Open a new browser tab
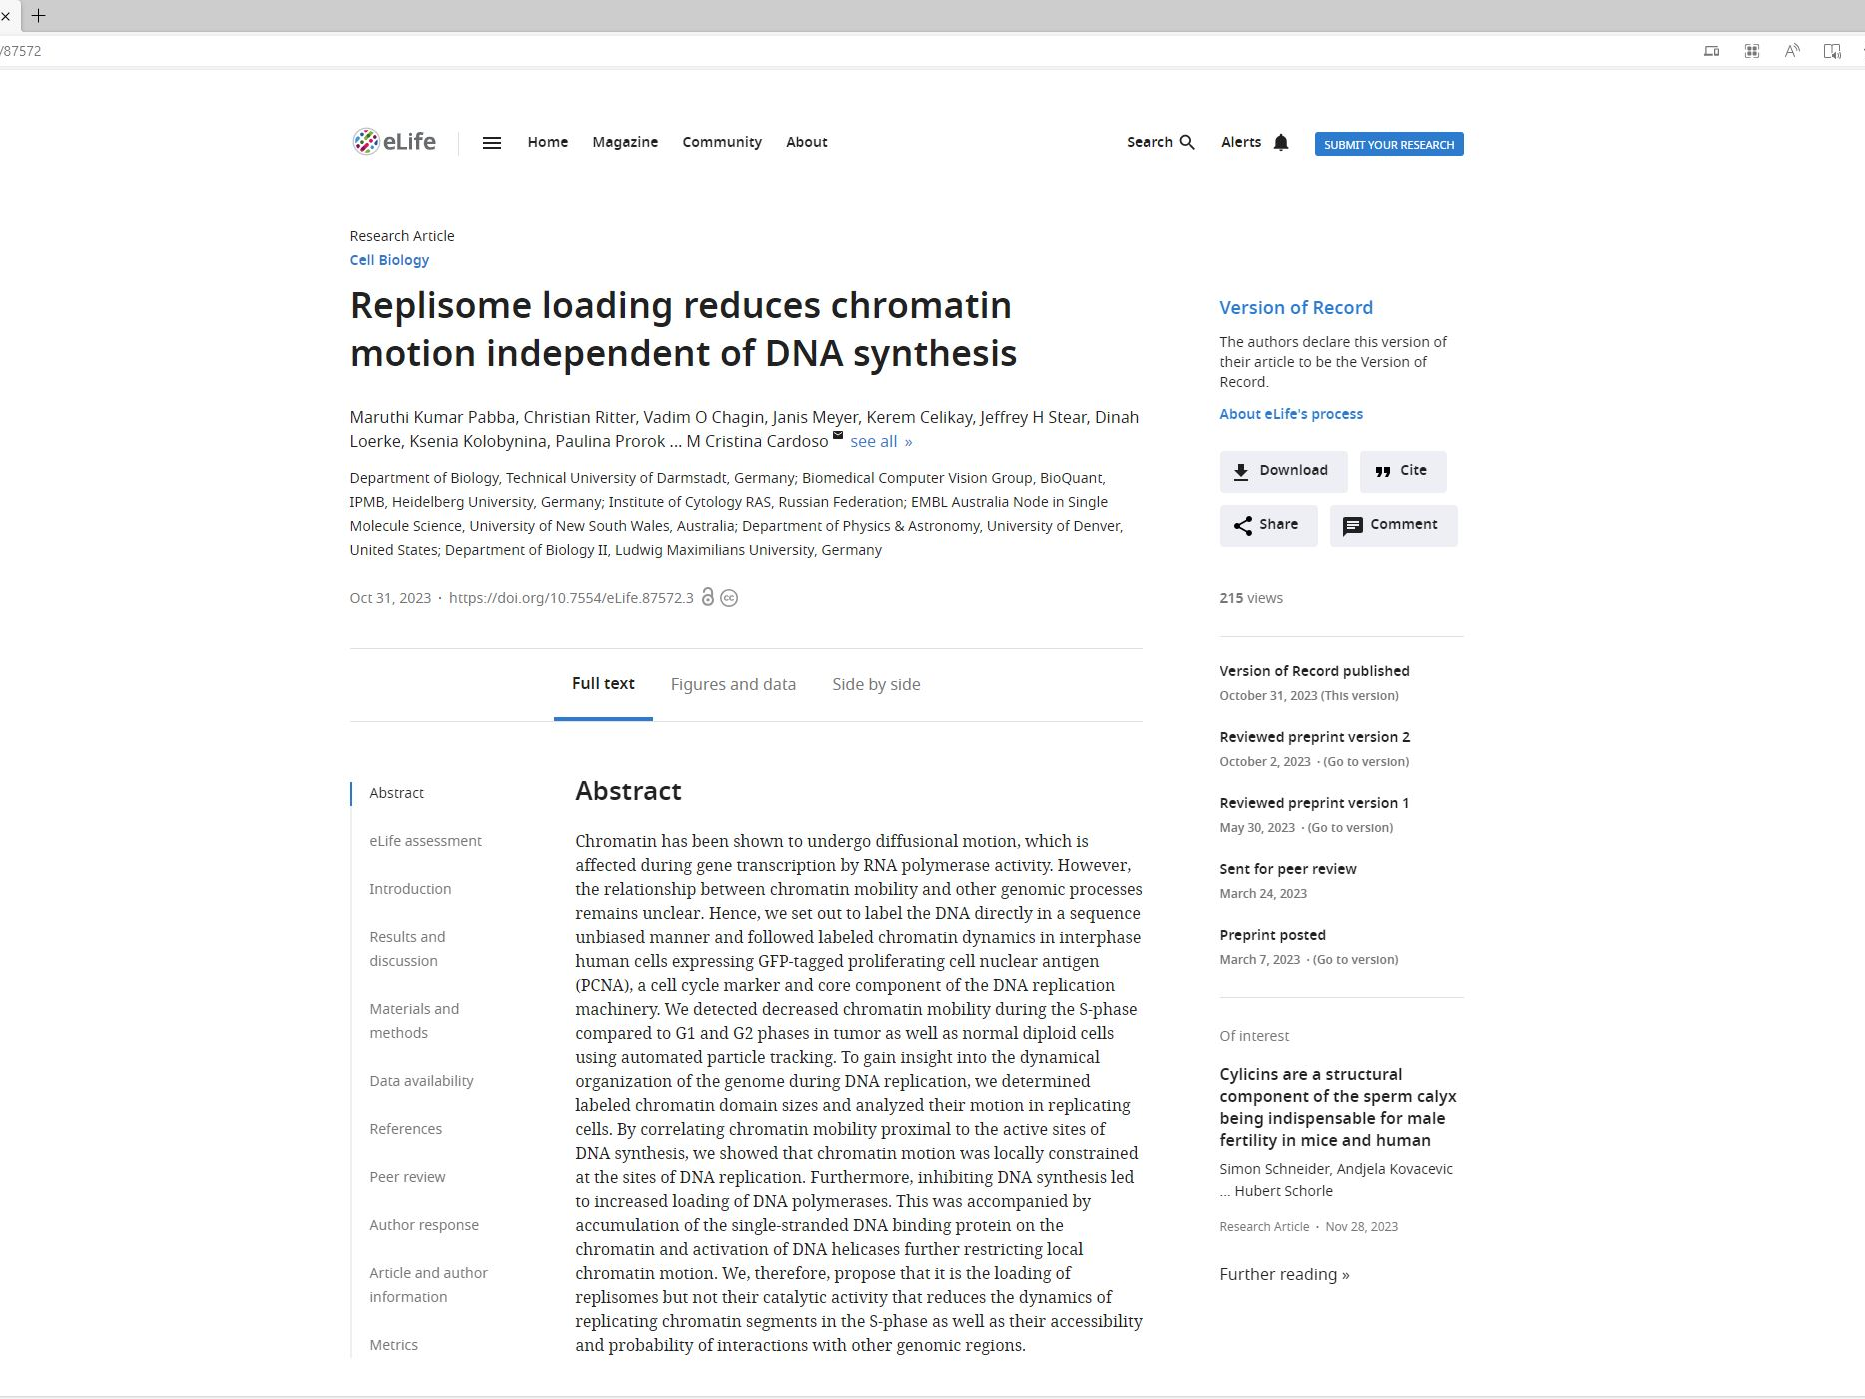The width and height of the screenshot is (1865, 1399). pyautogui.click(x=39, y=15)
